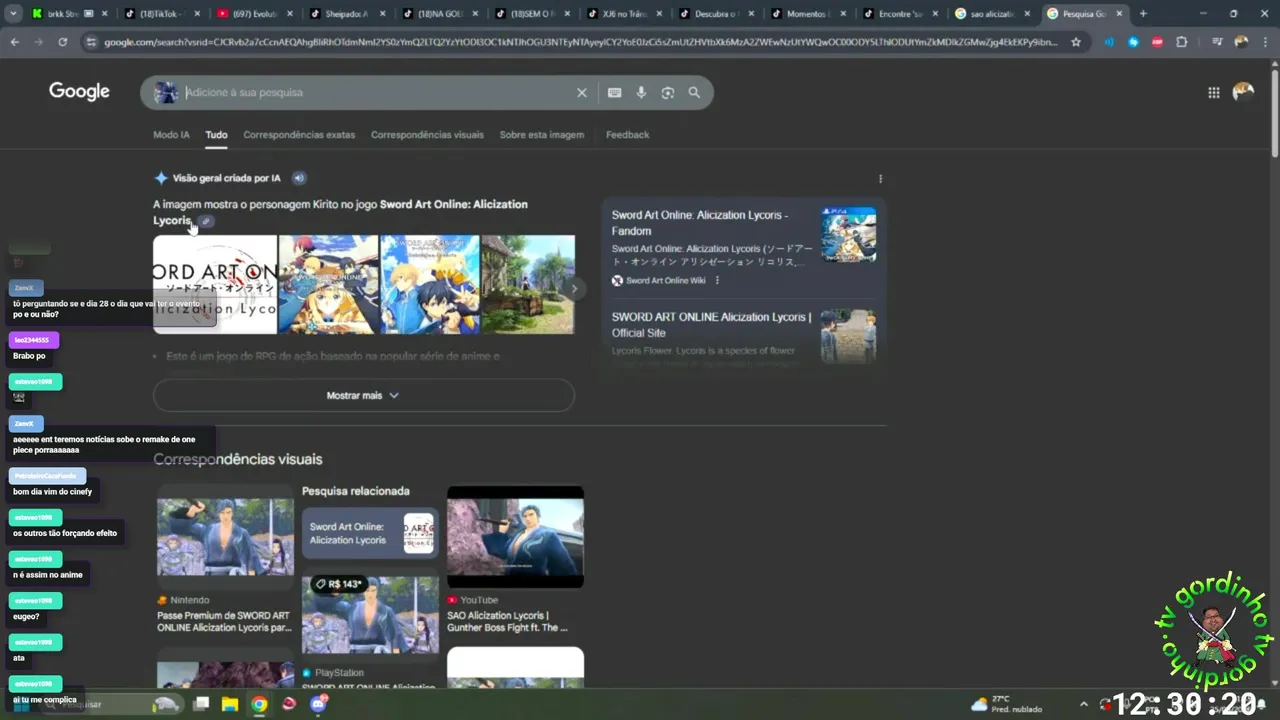Open a new browser tab
Screen dimensions: 1280x720
point(1143,14)
